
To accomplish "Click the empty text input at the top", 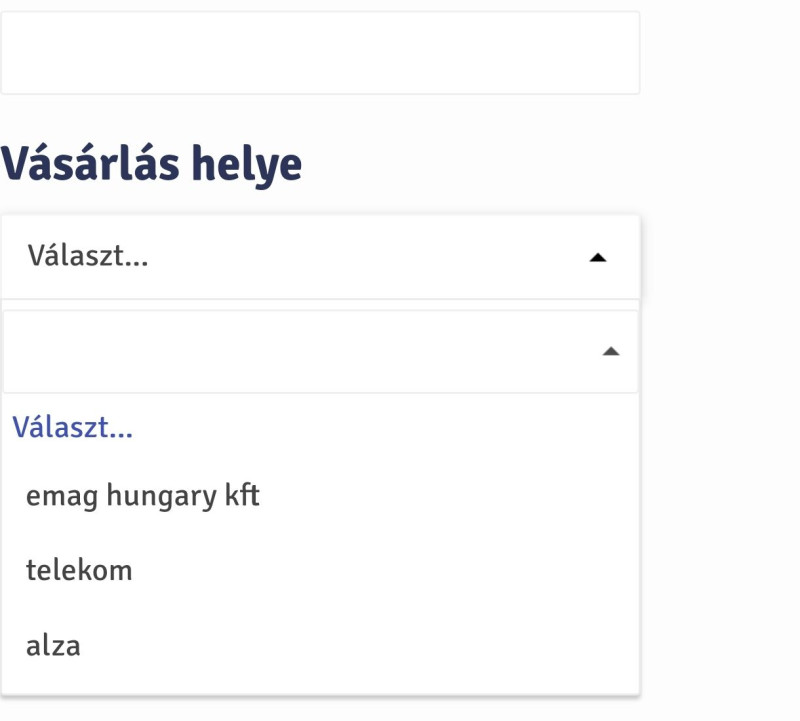I will tap(320, 53).
